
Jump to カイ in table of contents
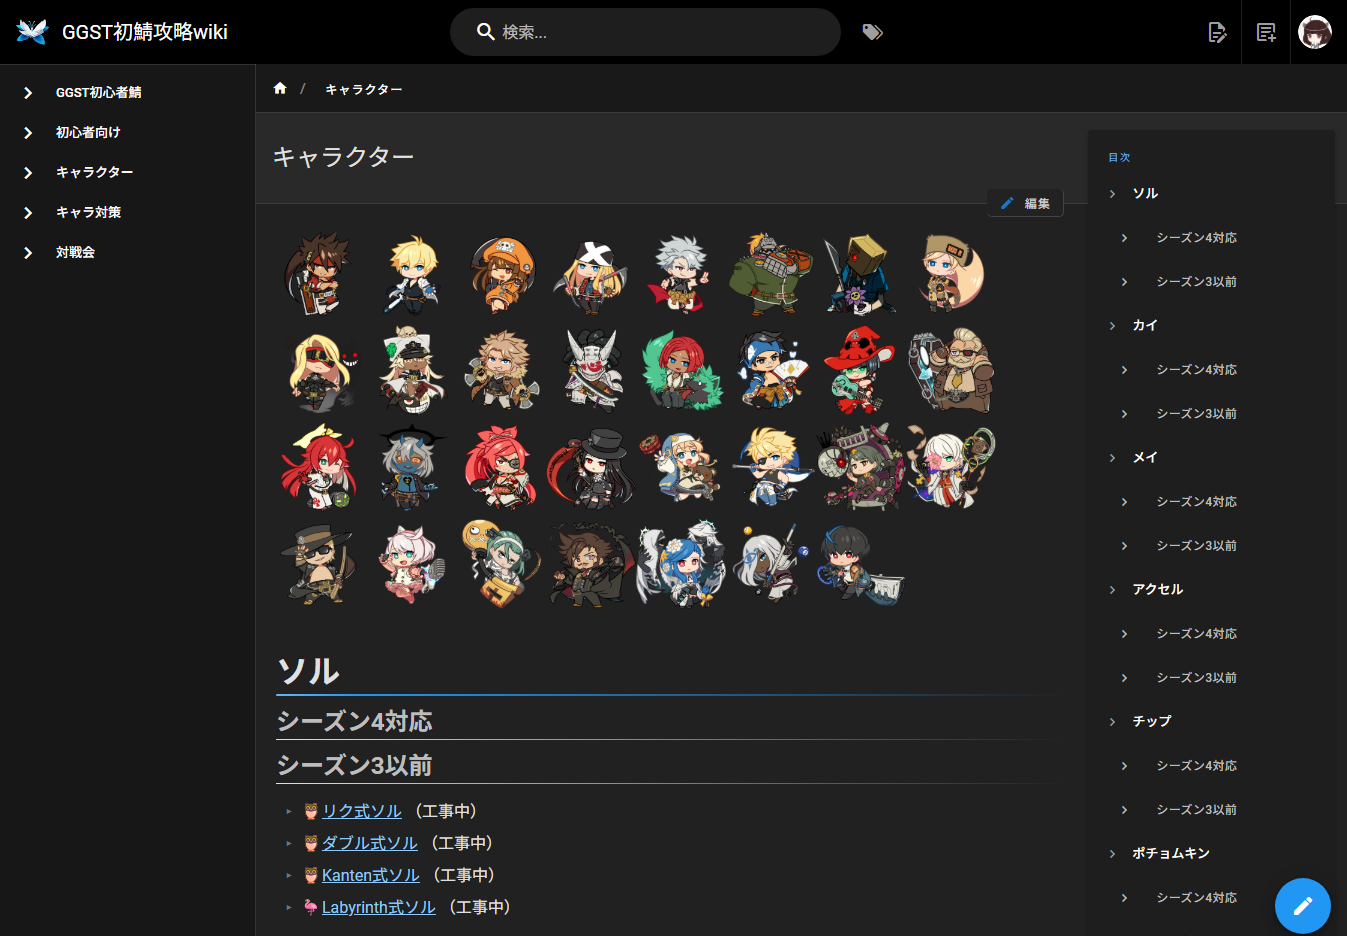(1145, 325)
